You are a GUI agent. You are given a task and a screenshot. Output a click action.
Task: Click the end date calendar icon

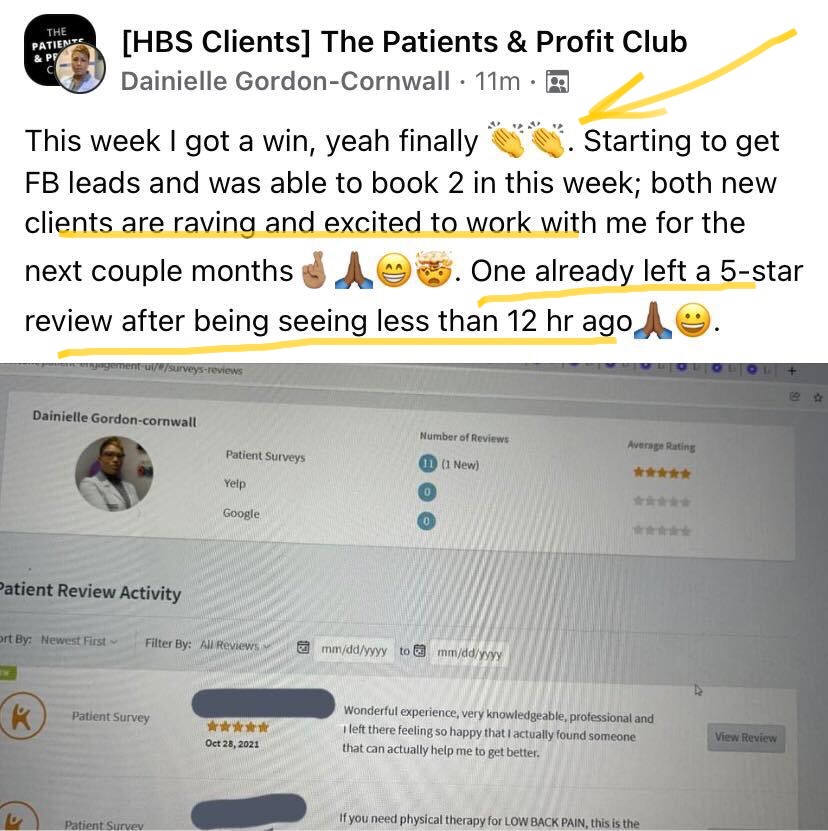click(419, 650)
